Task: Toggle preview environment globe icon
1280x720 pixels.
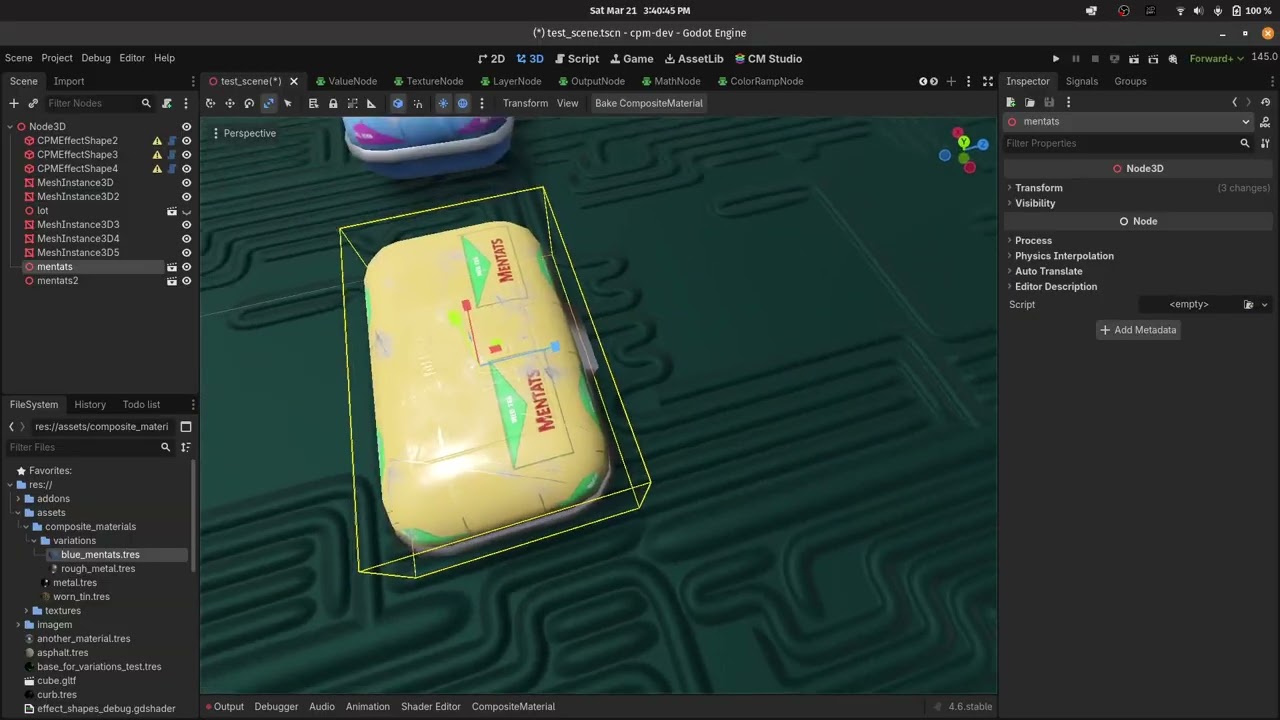Action: tap(462, 103)
